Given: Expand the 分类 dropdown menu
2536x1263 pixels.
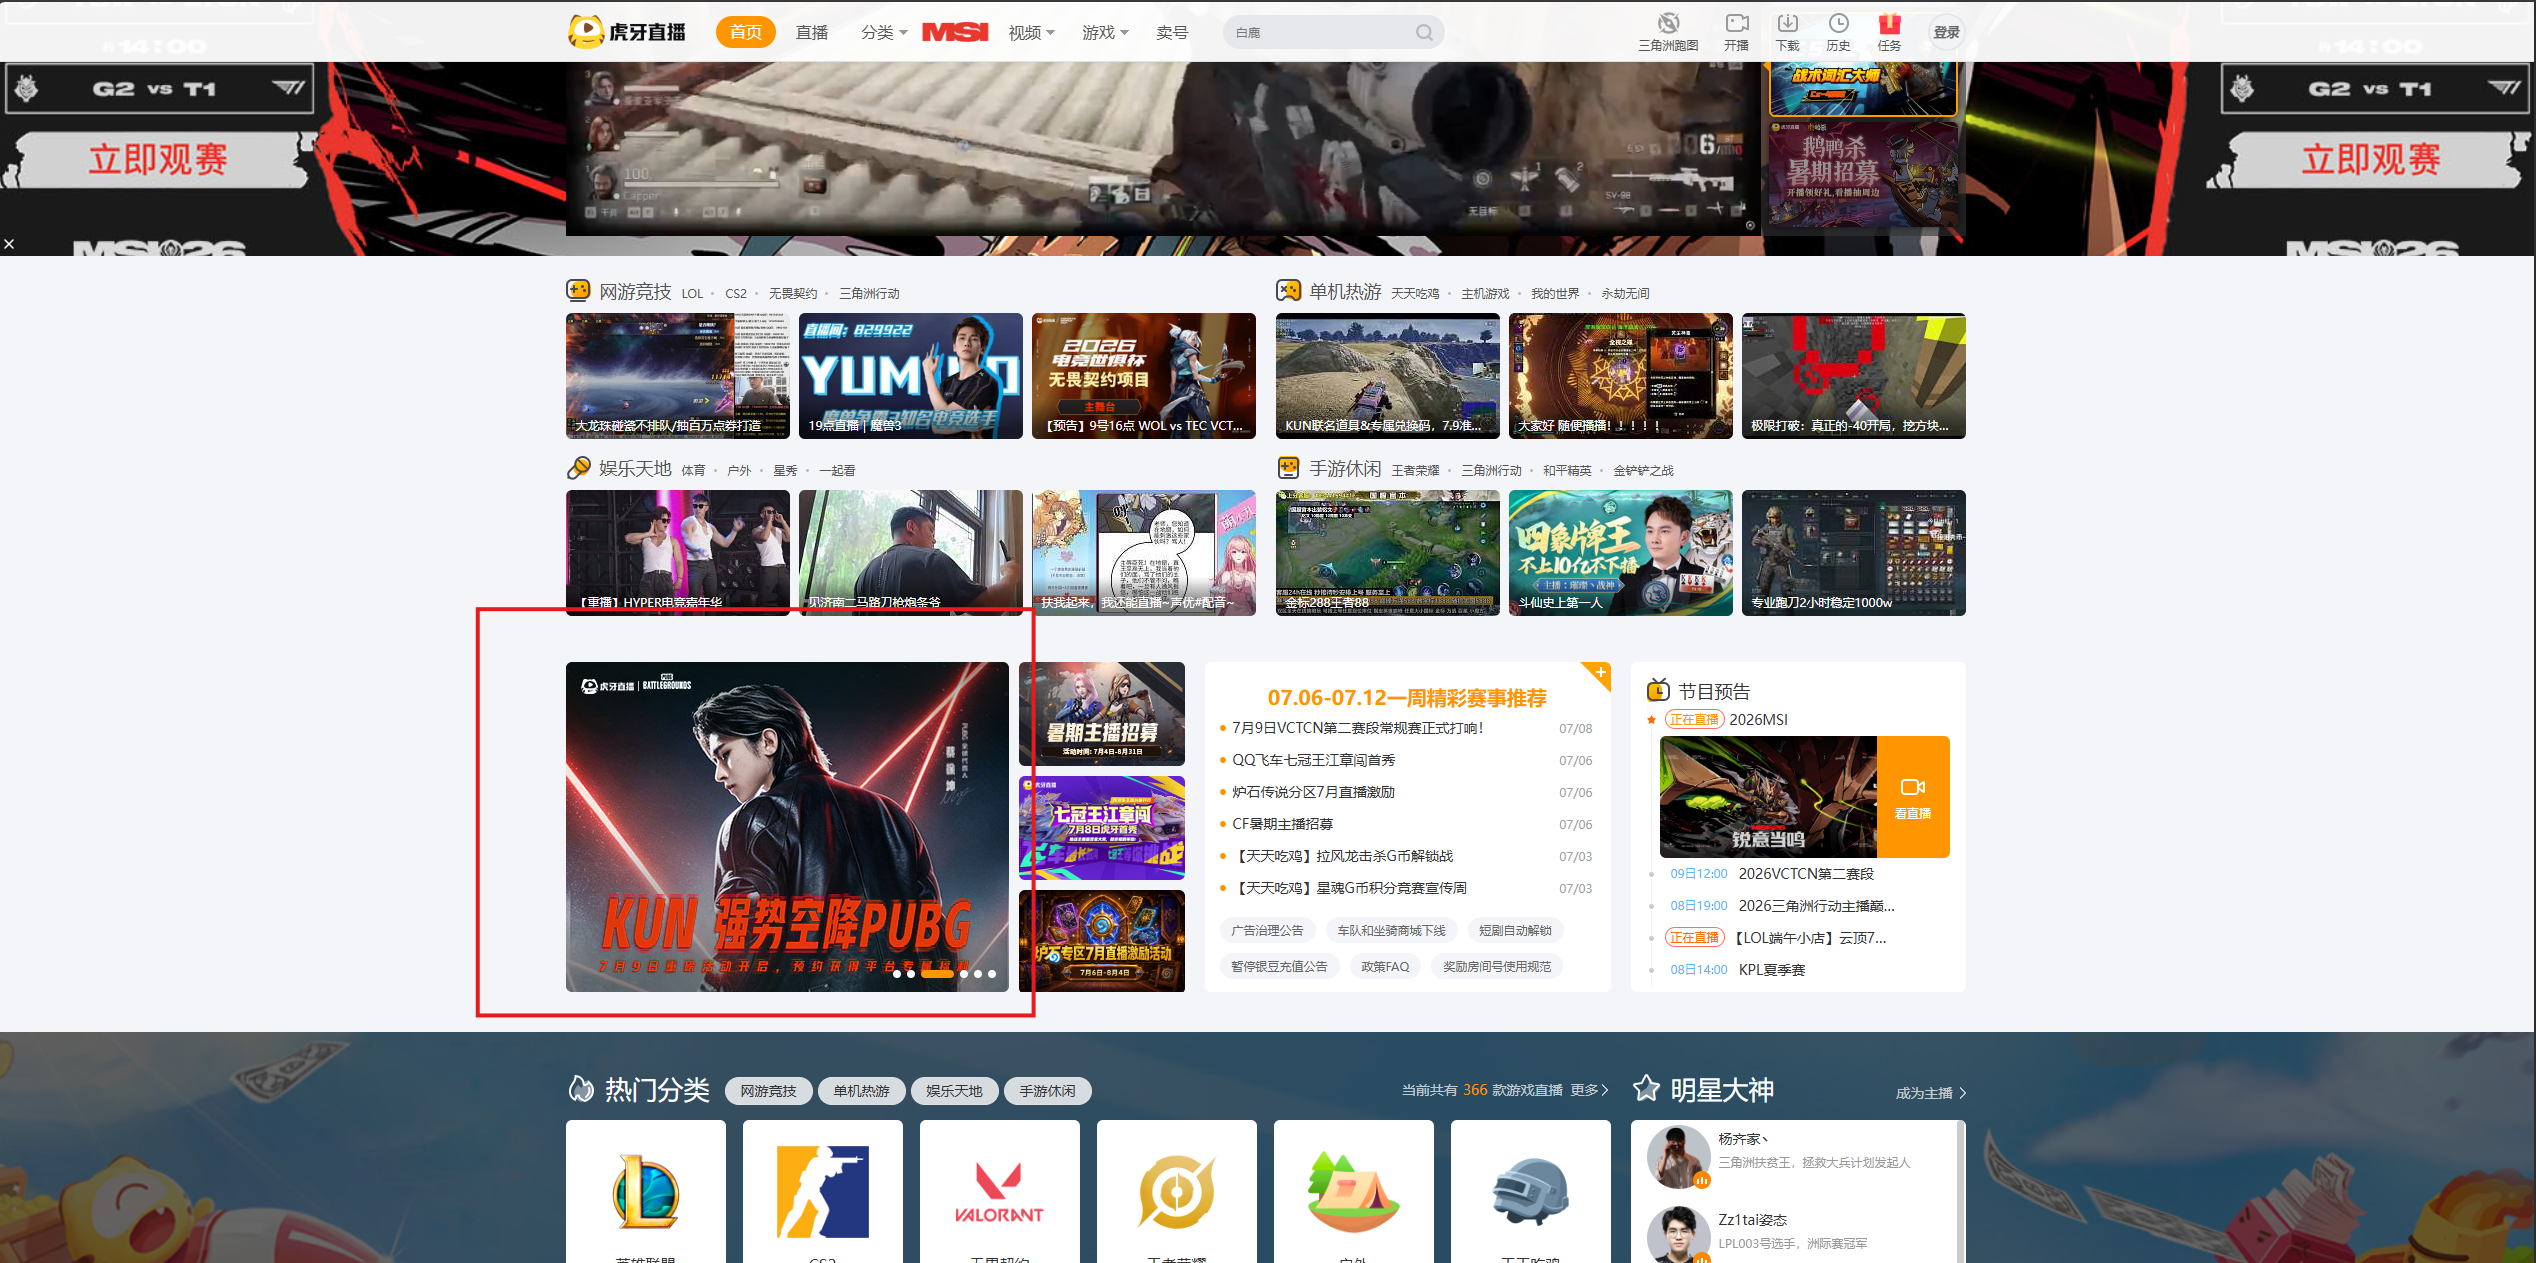Looking at the screenshot, I should tap(884, 33).
